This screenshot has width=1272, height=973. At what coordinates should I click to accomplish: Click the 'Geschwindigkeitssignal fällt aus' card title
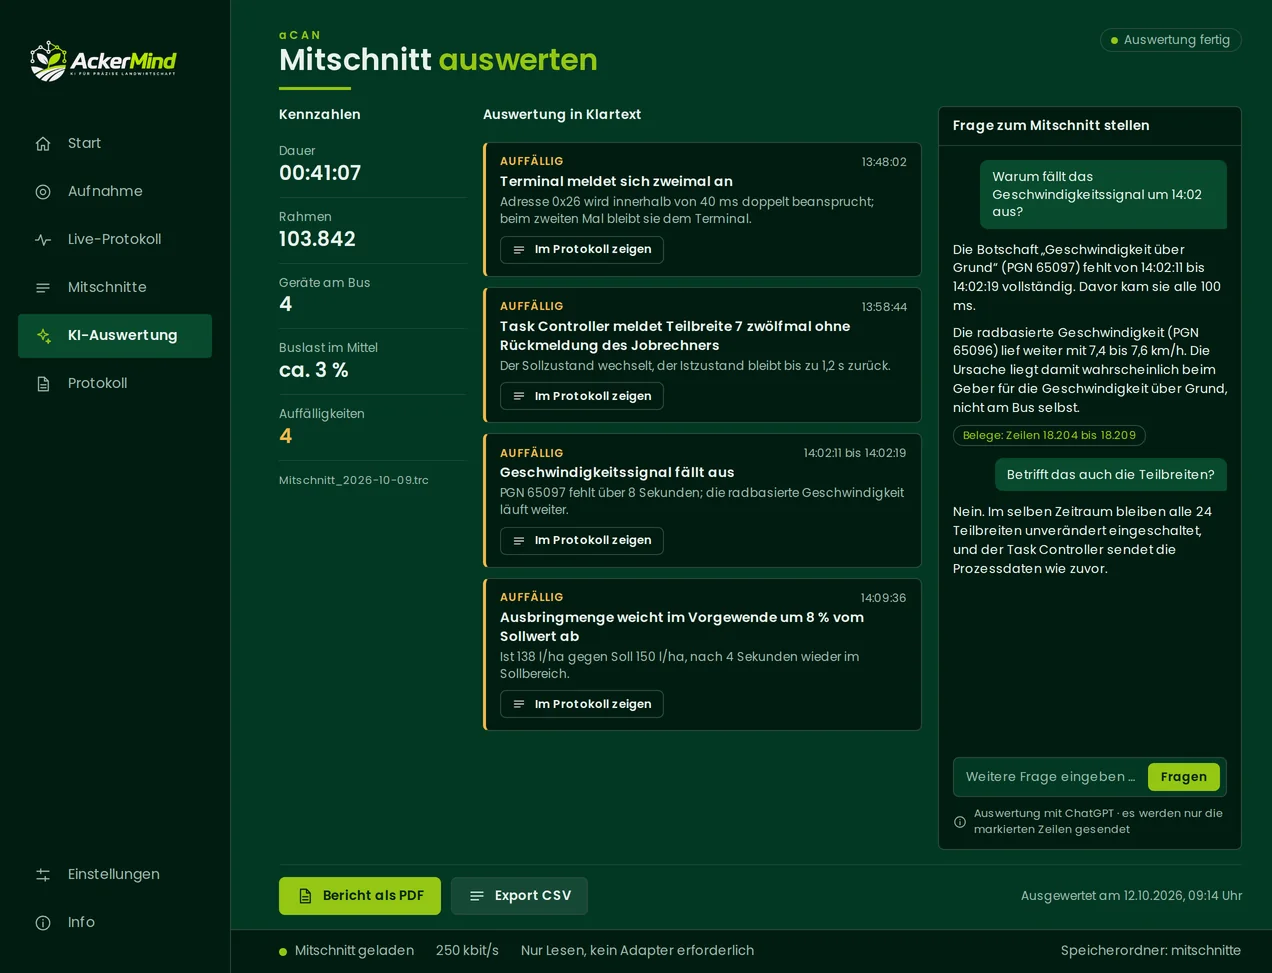click(x=617, y=472)
